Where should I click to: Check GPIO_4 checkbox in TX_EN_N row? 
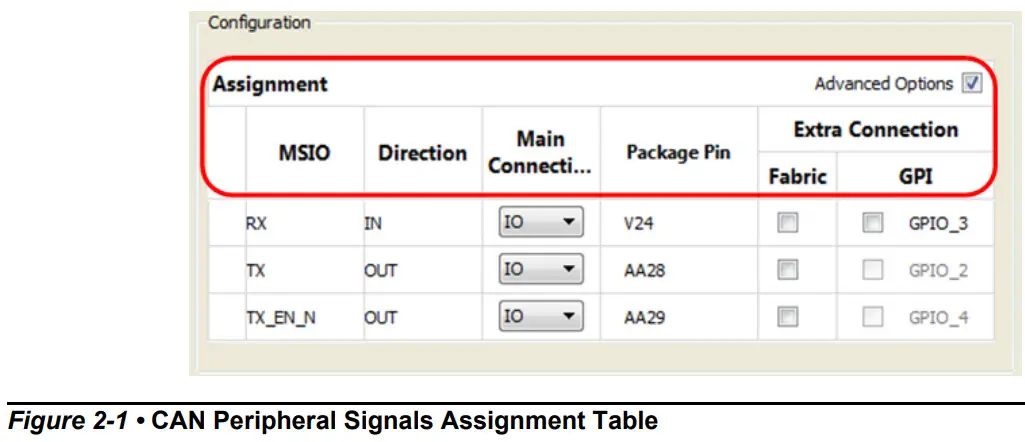pyautogui.click(x=873, y=317)
